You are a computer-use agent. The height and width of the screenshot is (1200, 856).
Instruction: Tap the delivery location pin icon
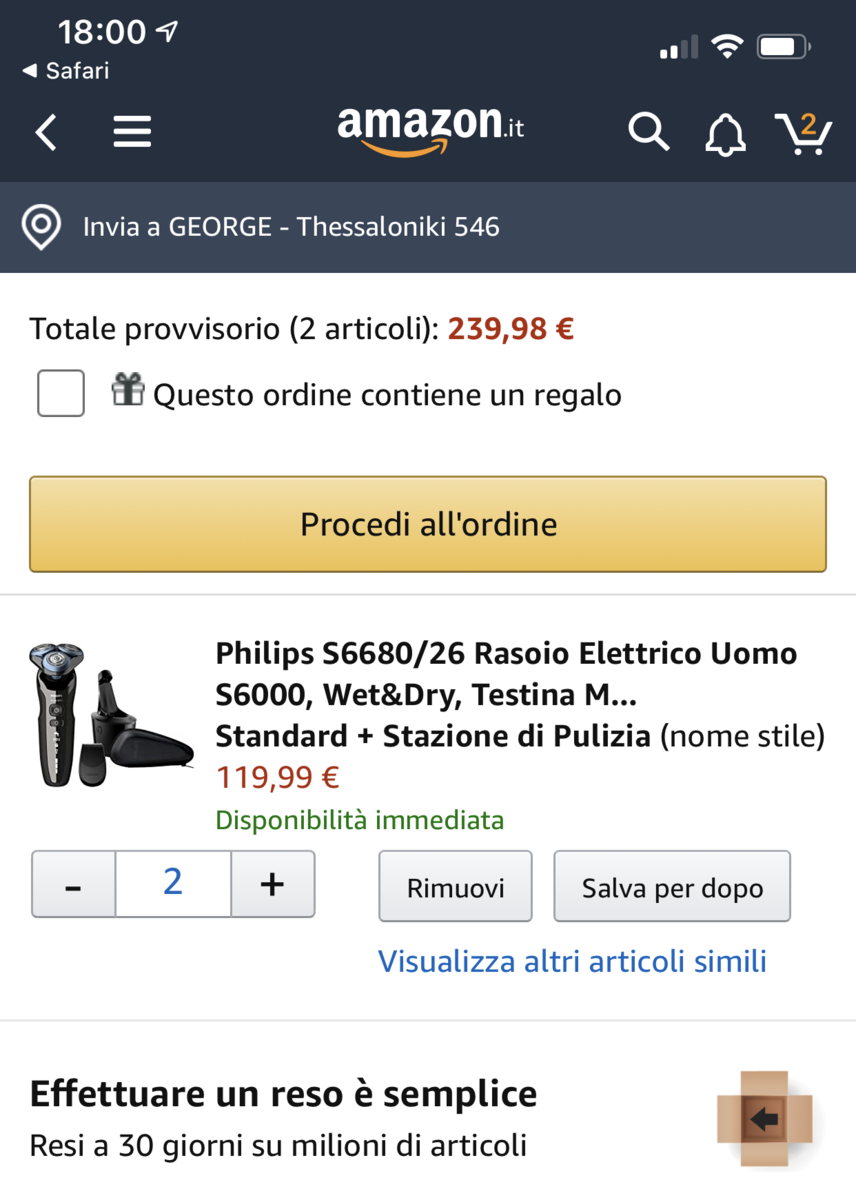[x=41, y=227]
